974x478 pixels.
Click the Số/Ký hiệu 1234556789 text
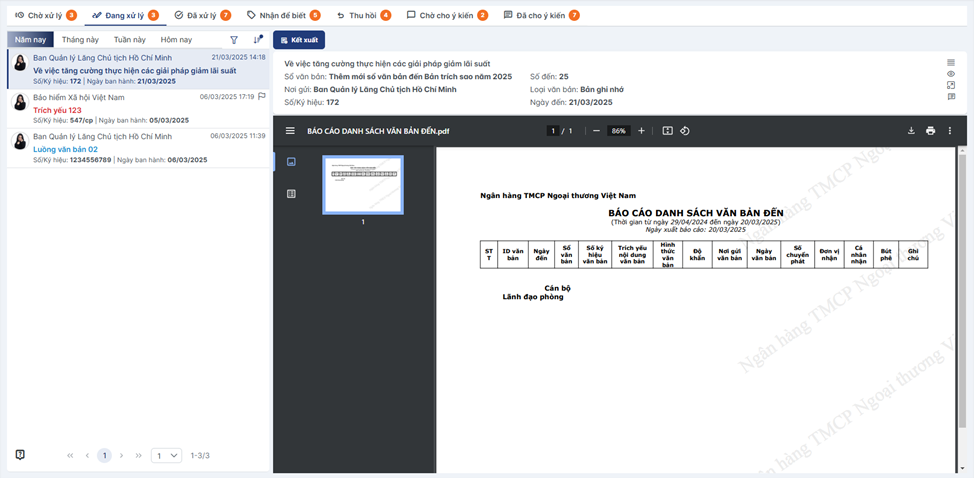[72, 160]
